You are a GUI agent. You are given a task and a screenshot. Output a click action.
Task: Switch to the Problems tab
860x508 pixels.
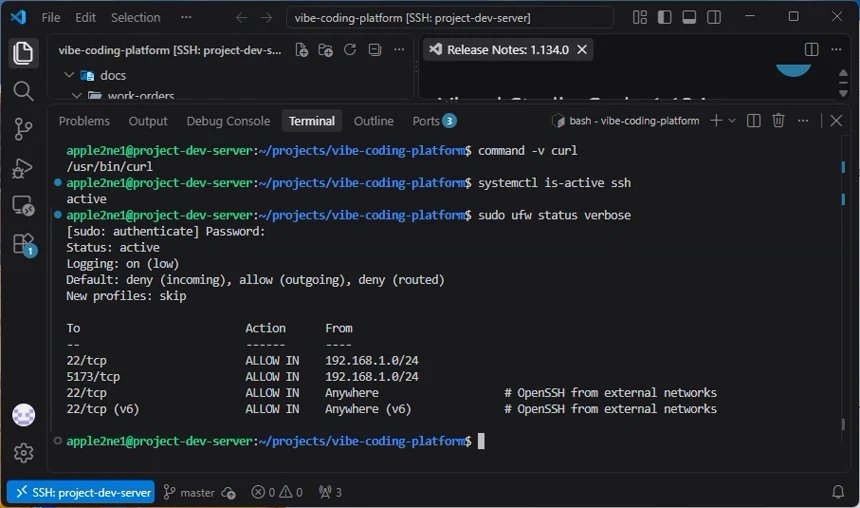(84, 121)
